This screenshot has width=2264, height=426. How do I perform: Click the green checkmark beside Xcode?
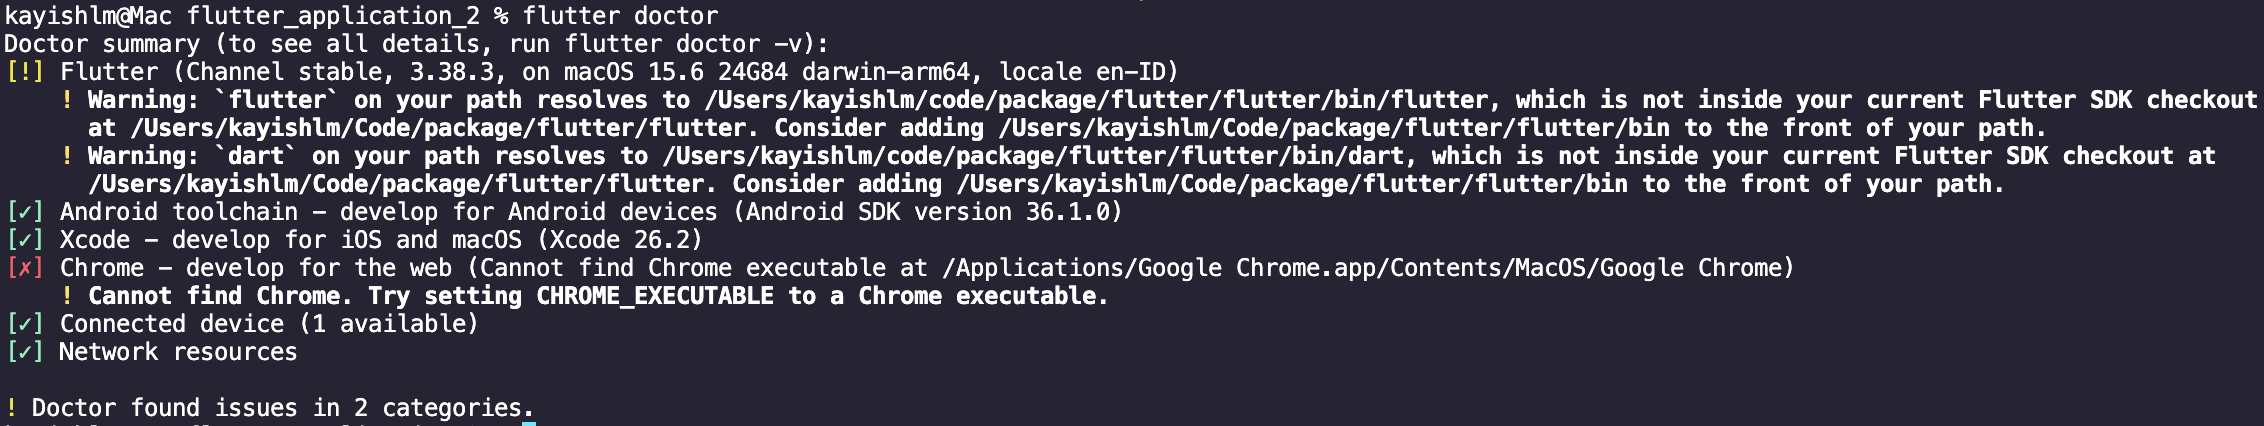(24, 240)
